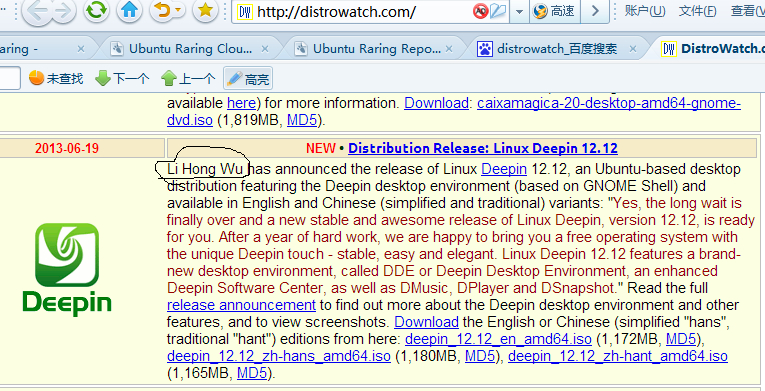Screen dimensions: 765x391
Task: Find previous match with 上一个
Action: click(x=188, y=78)
